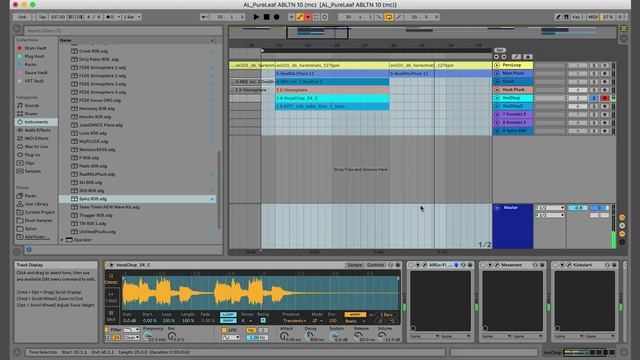Click the MIDI map mode switch
The height and width of the screenshot is (360, 640).
593,17
